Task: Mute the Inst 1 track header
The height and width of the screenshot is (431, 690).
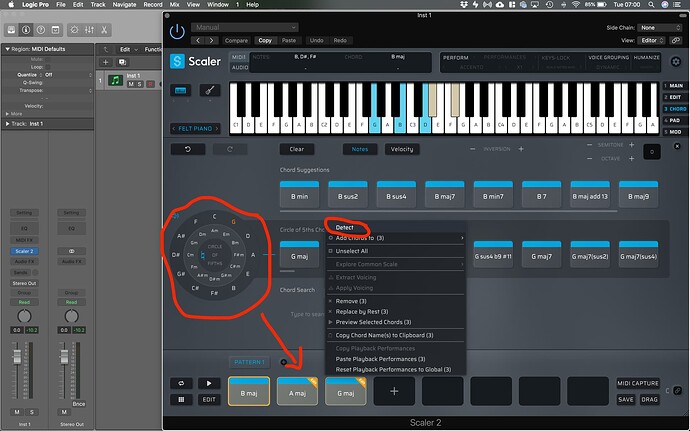Action: pos(131,84)
